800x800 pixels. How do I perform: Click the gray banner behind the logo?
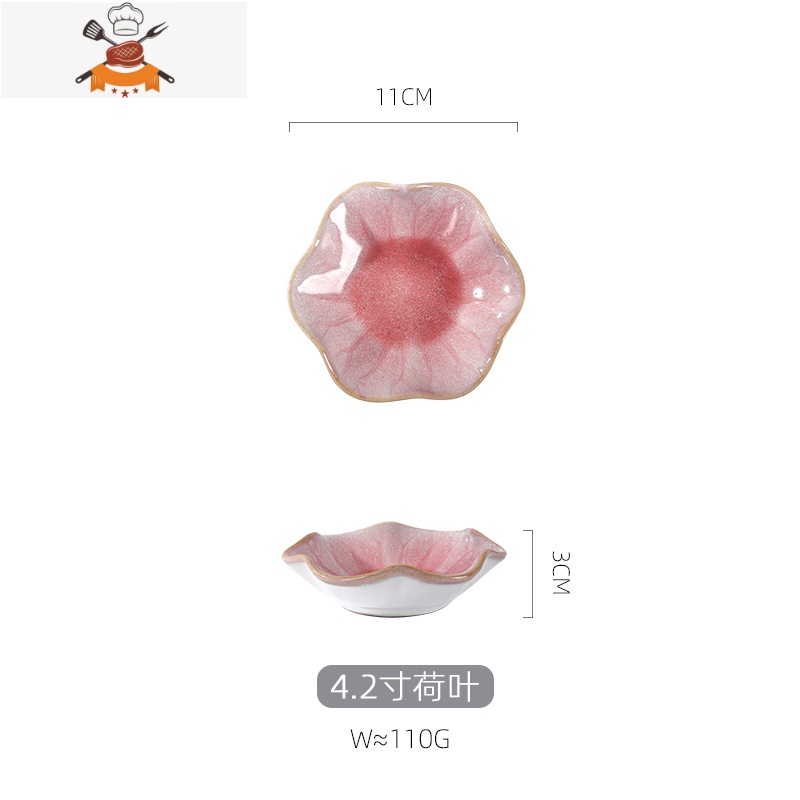point(124,49)
